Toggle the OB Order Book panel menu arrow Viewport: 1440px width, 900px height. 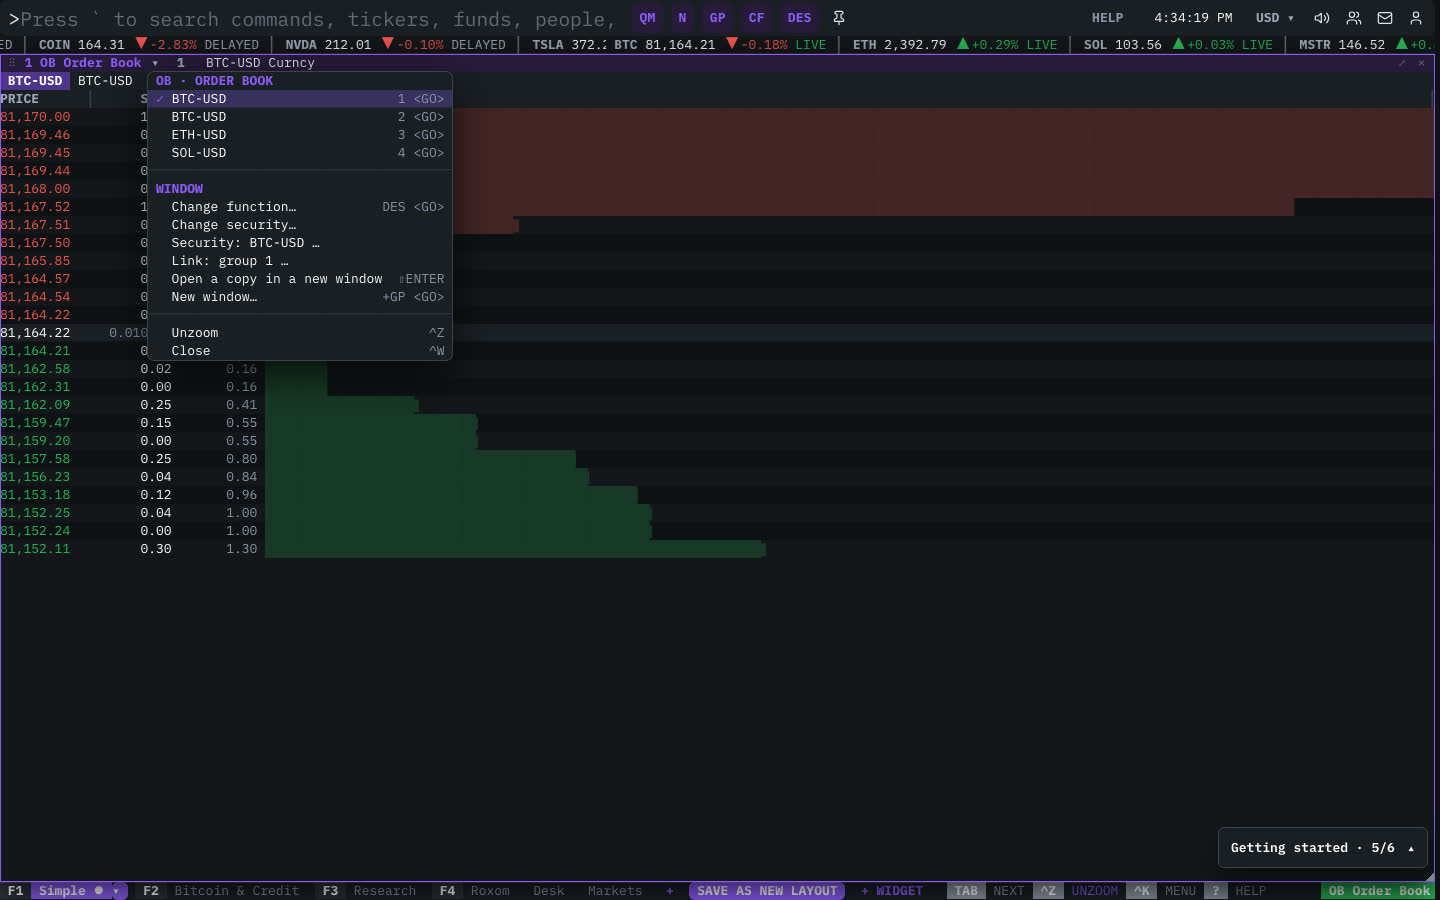coord(155,63)
